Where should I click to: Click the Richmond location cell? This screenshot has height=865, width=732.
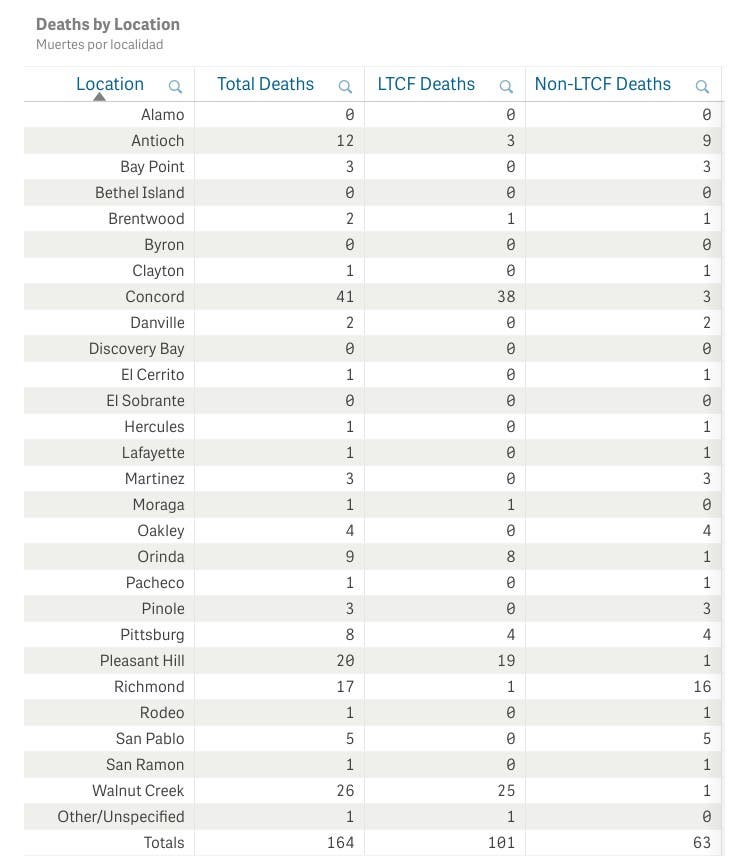[x=149, y=687]
